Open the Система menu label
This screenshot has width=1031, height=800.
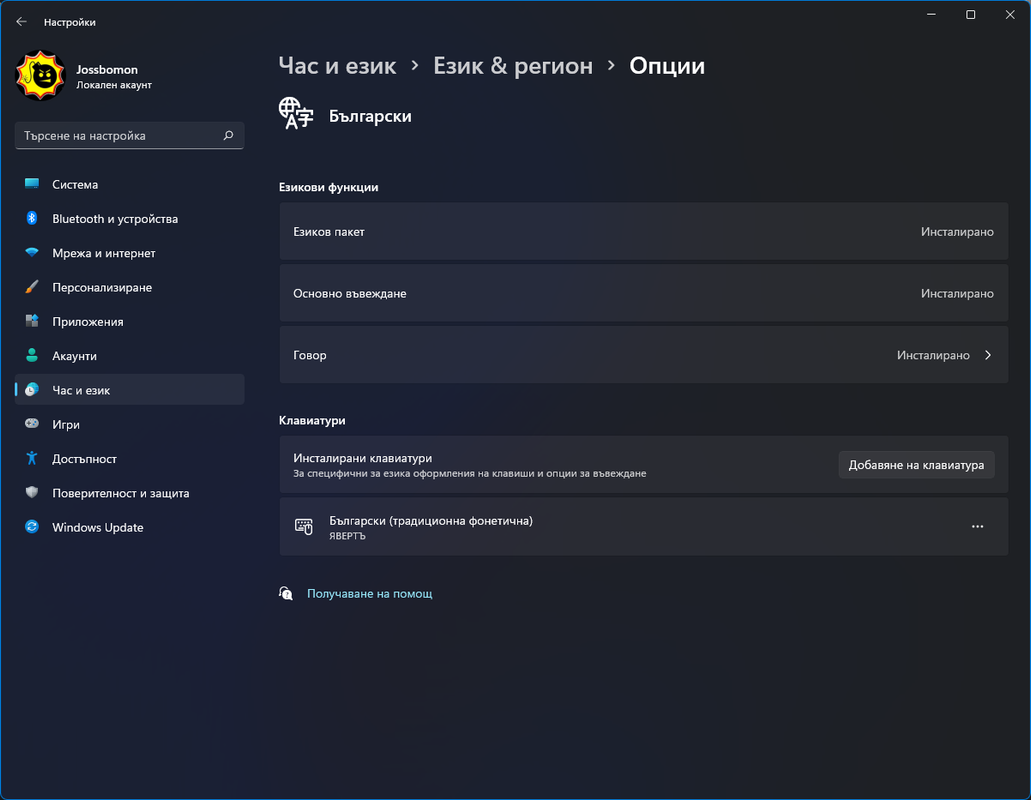pos(75,185)
